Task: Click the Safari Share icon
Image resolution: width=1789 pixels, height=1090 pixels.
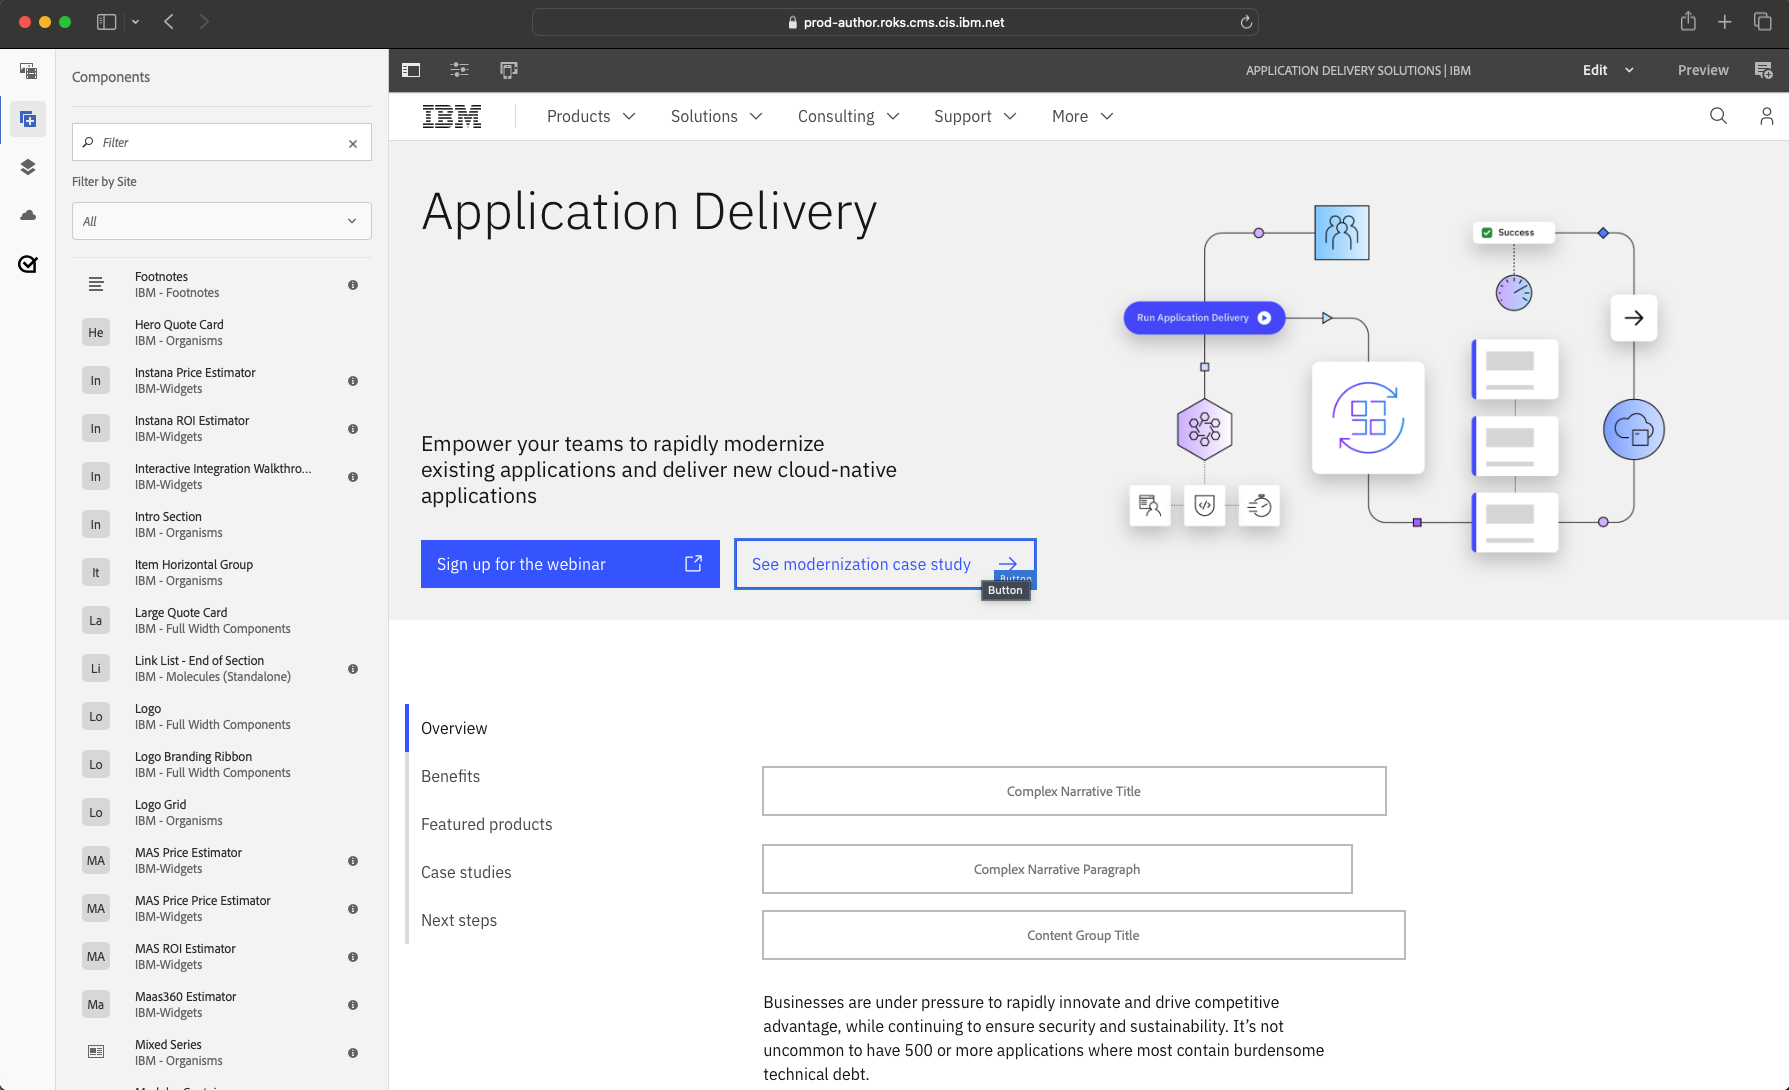Action: 1688,21
